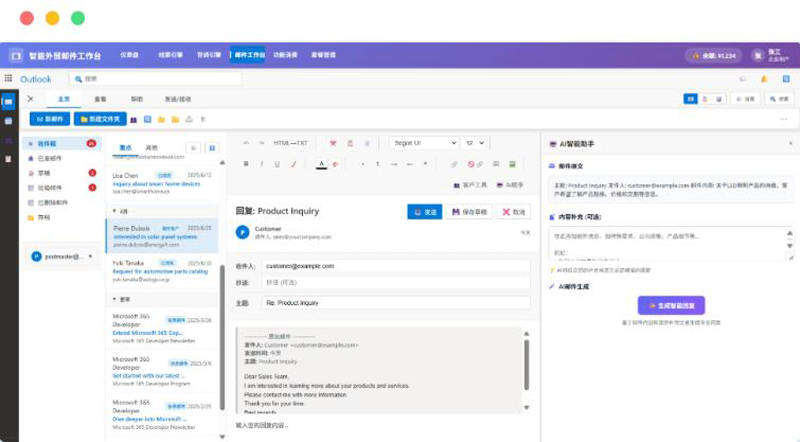800x442 pixels.
Task: Expand the postmaster account selector
Action: pos(62,256)
